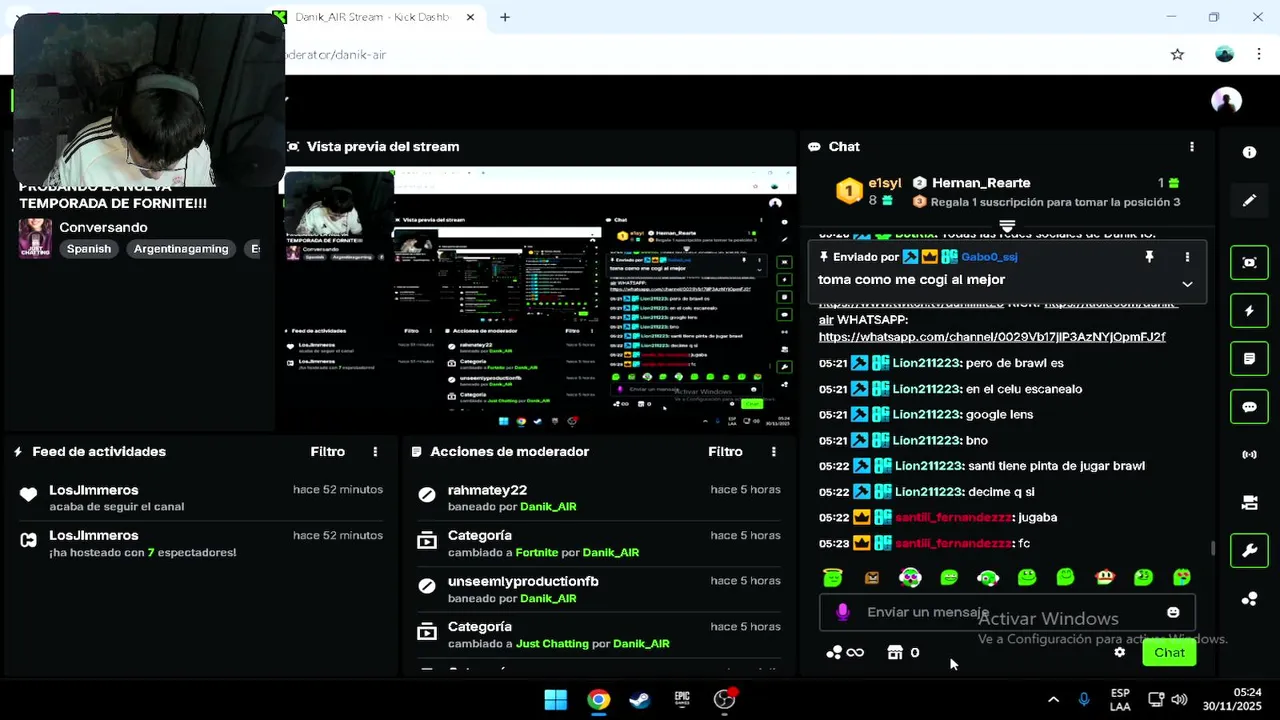This screenshot has height=720, width=1280.
Task: Toggle the moderator actions panel in the sidebar
Action: tap(1249, 358)
